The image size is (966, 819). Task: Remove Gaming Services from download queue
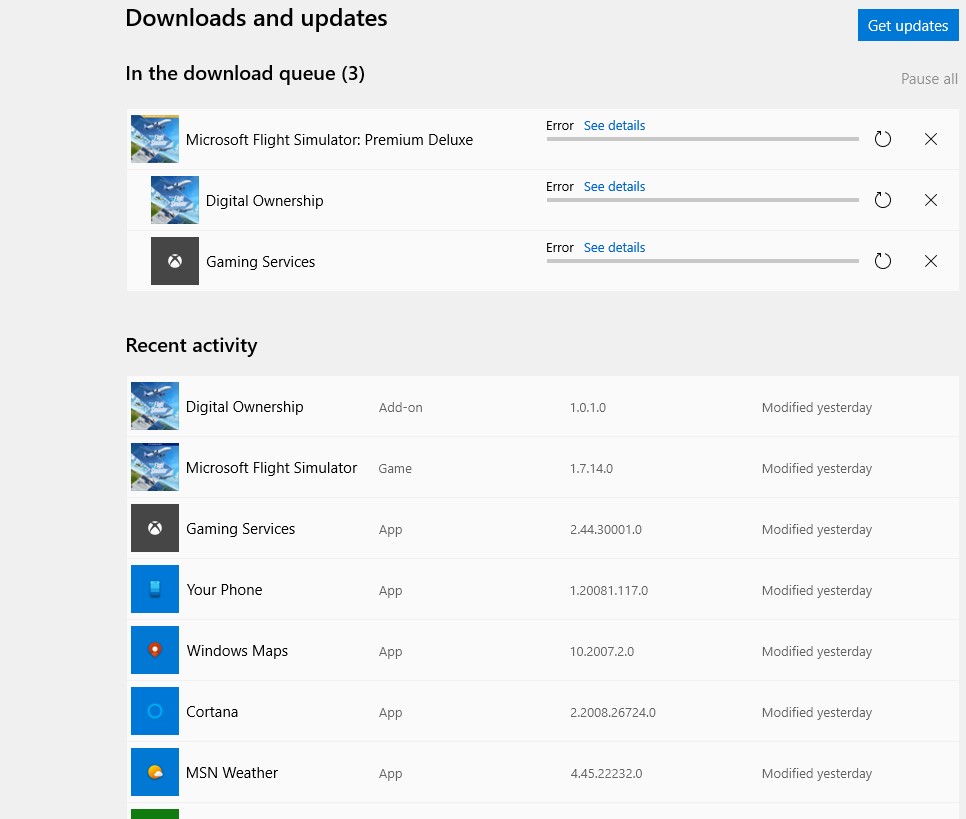coord(930,261)
